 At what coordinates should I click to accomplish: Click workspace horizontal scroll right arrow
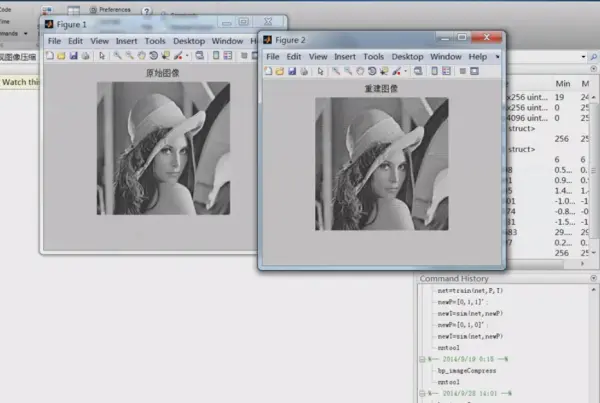pos(583,263)
